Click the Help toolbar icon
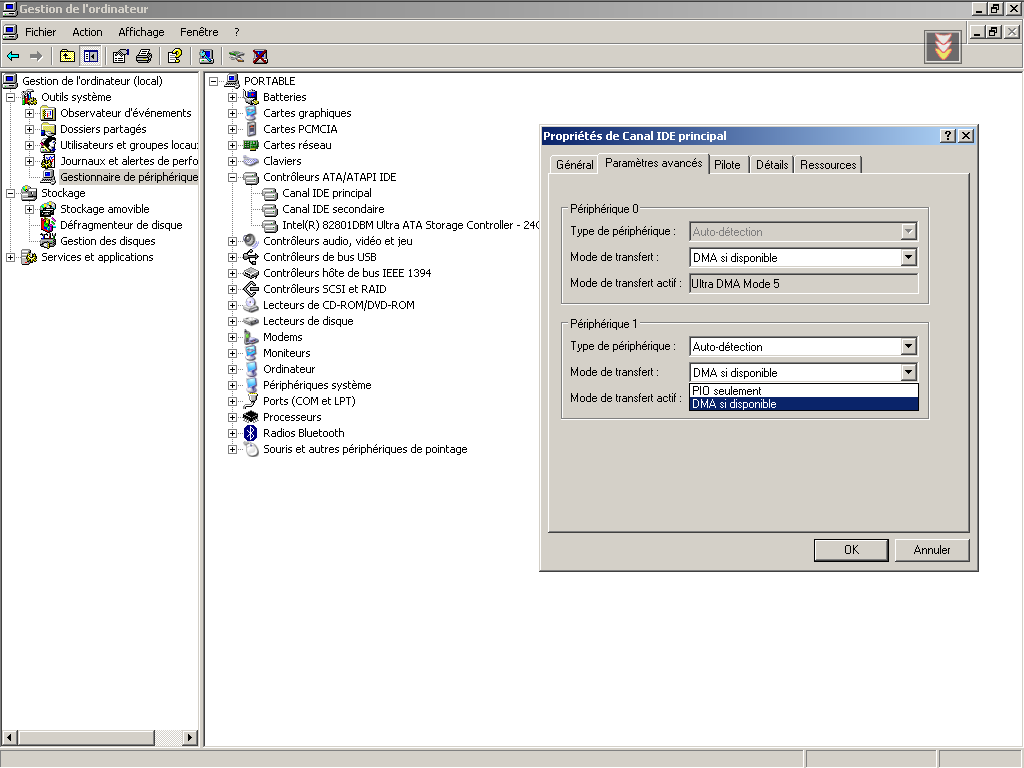This screenshot has height=768, width=1024. [x=174, y=57]
